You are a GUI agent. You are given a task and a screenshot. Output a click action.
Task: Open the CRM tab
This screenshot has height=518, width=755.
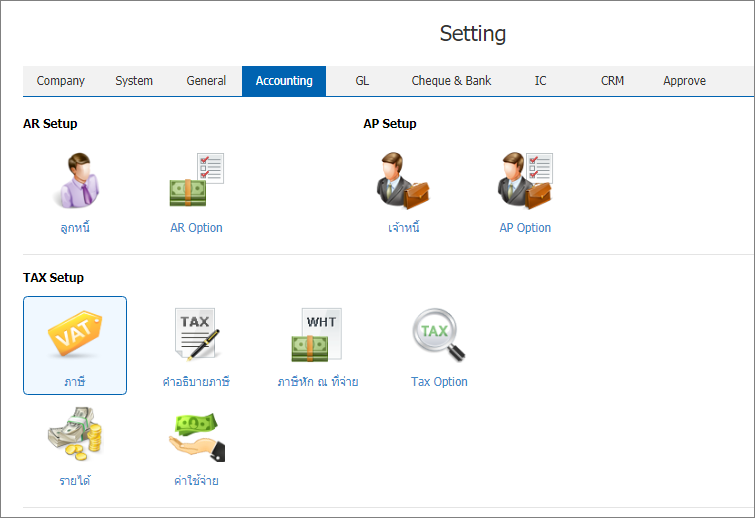(612, 81)
